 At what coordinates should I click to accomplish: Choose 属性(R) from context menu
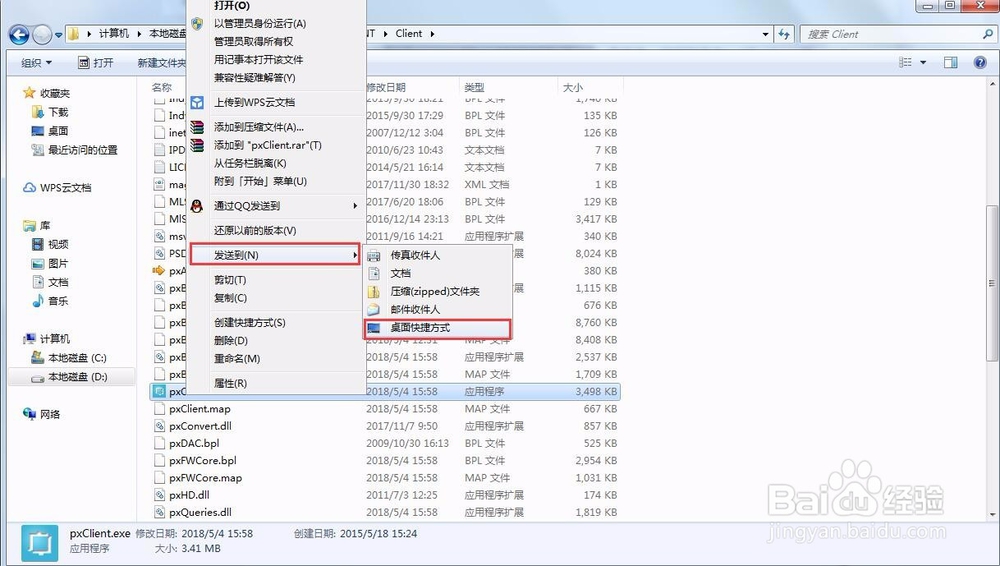coord(277,384)
